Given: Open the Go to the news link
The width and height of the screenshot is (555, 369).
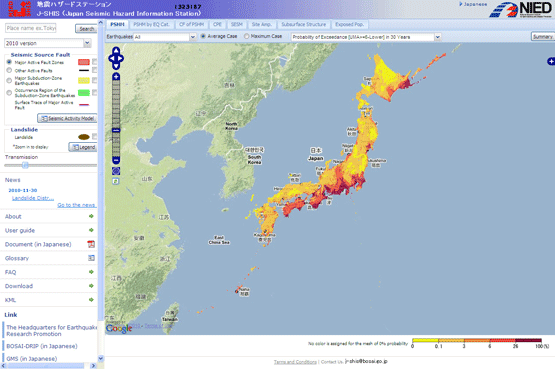Looking at the screenshot, I should click(x=76, y=205).
